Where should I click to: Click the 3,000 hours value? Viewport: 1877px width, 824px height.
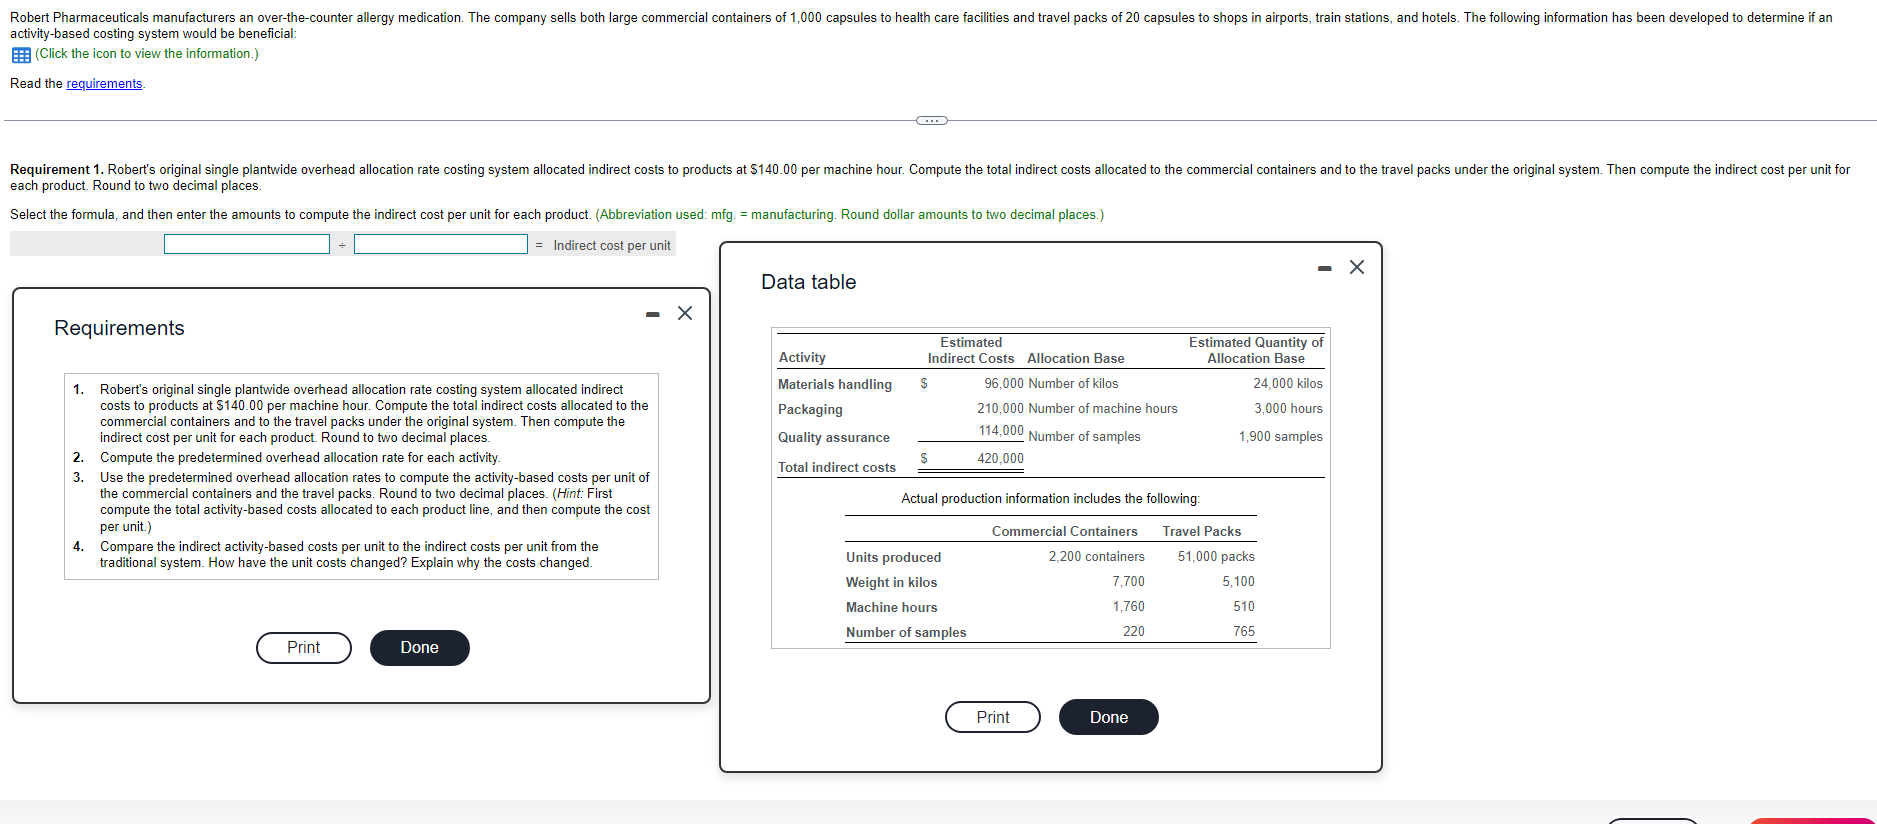click(x=1288, y=409)
